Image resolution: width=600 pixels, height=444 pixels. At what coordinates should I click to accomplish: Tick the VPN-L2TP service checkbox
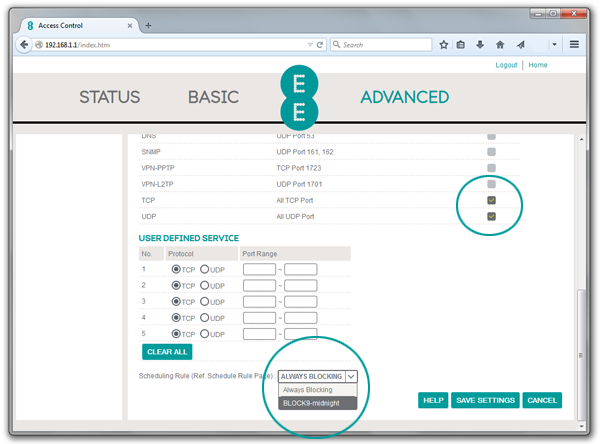point(491,184)
